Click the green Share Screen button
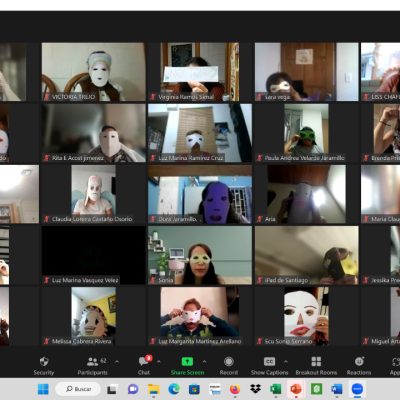Image resolution: width=400 pixels, height=400 pixels. click(x=187, y=366)
